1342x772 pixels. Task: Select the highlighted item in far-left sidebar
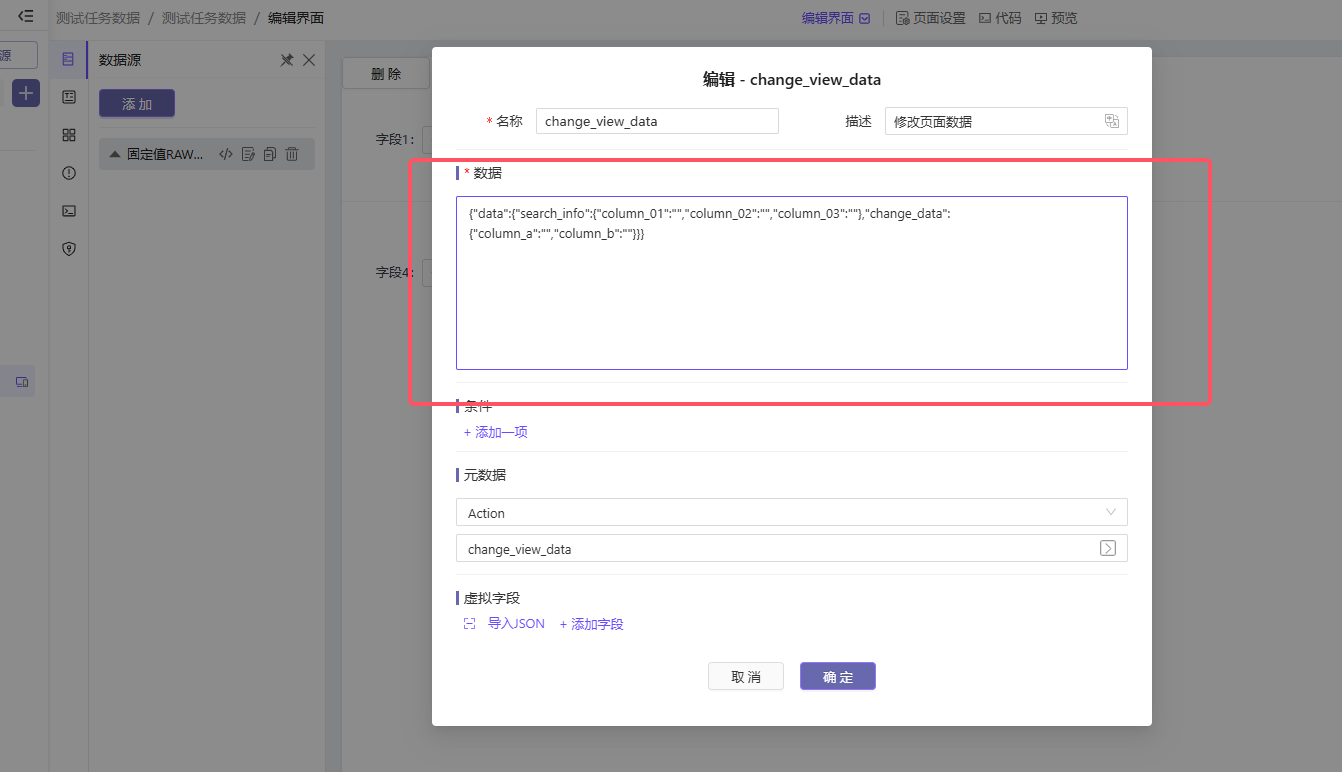tap(18, 381)
